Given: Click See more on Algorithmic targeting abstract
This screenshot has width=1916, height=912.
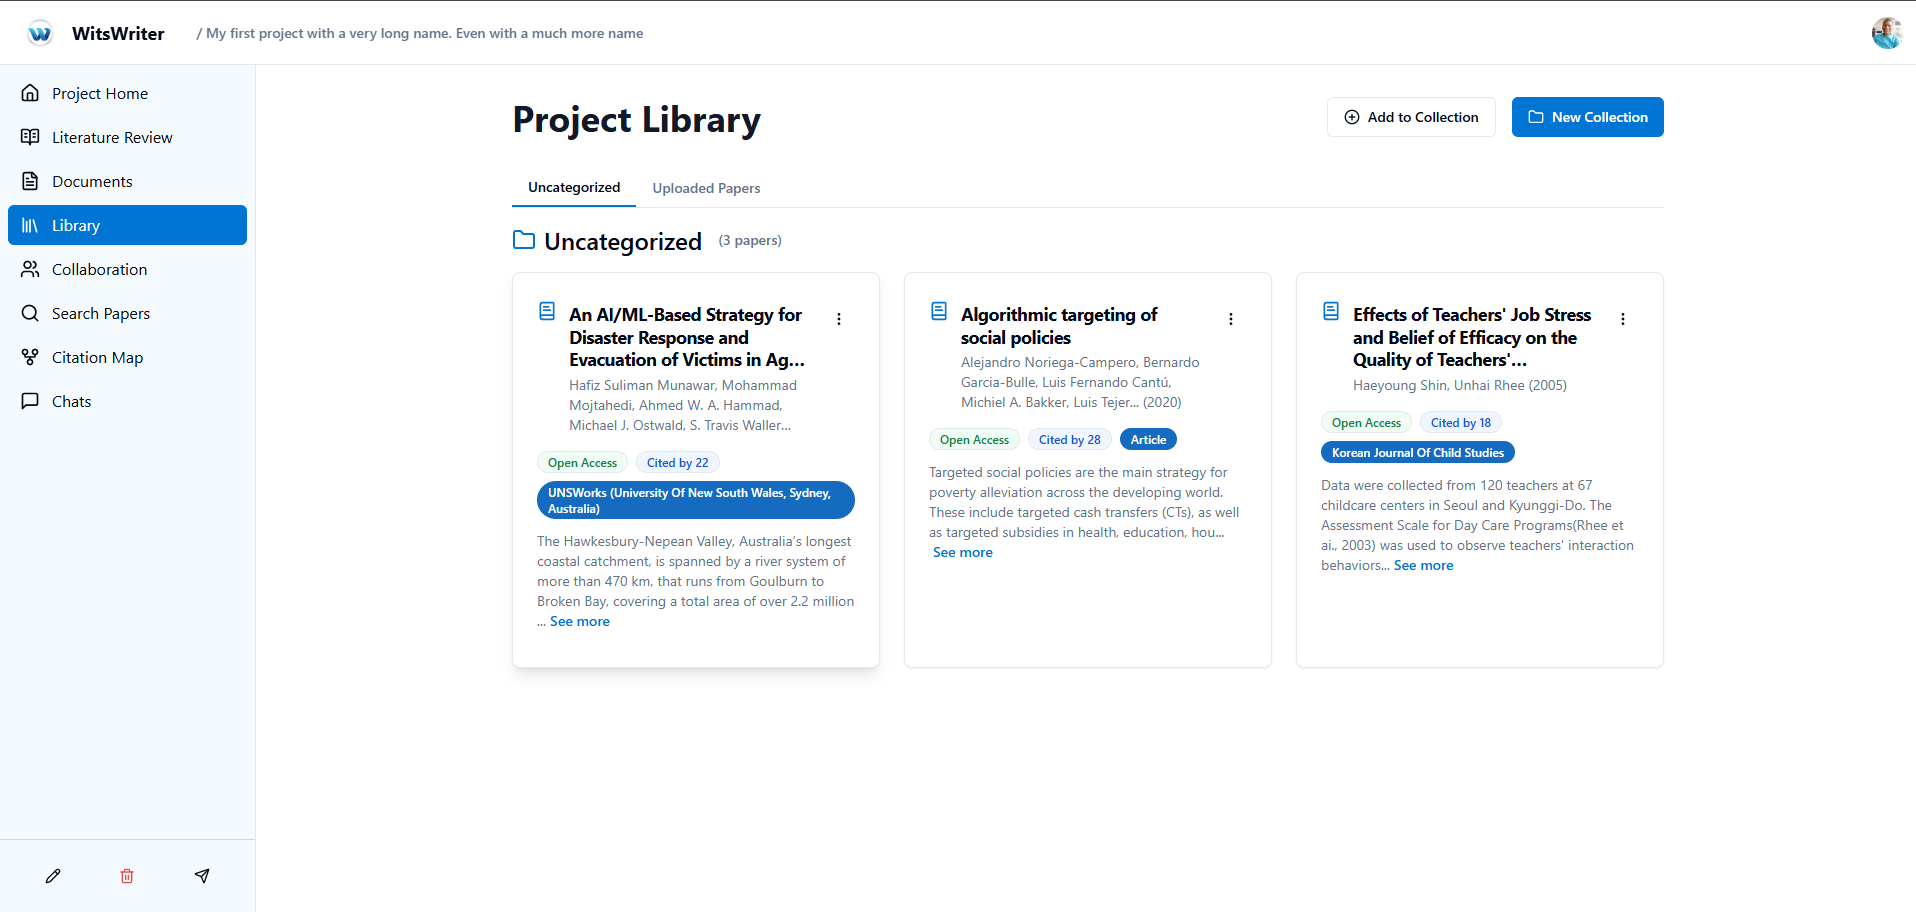Looking at the screenshot, I should 963,552.
